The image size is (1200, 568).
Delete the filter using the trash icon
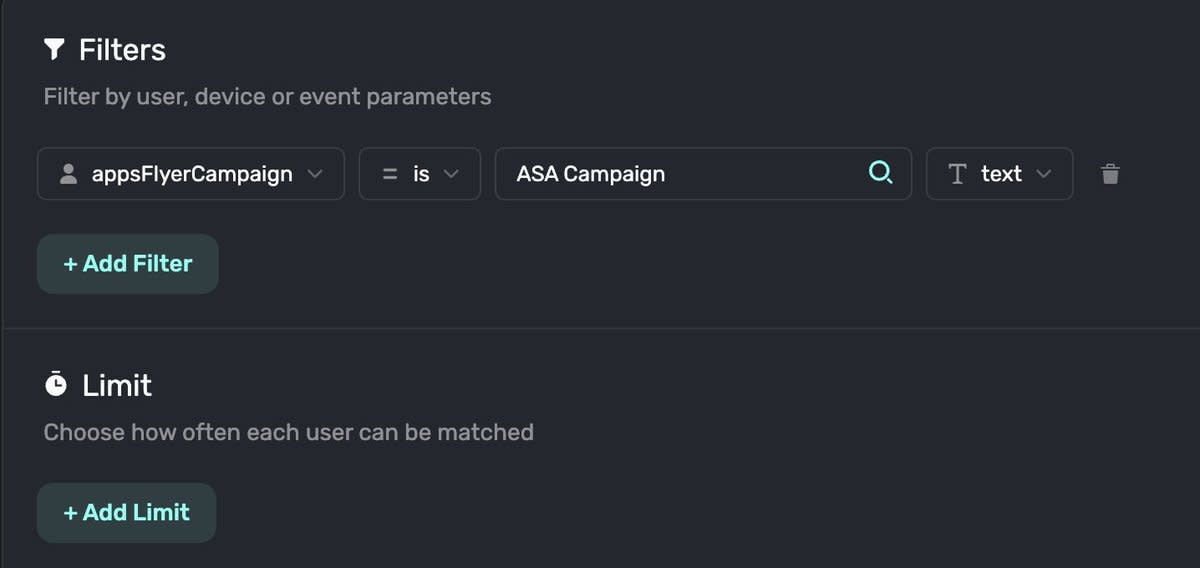click(1110, 174)
